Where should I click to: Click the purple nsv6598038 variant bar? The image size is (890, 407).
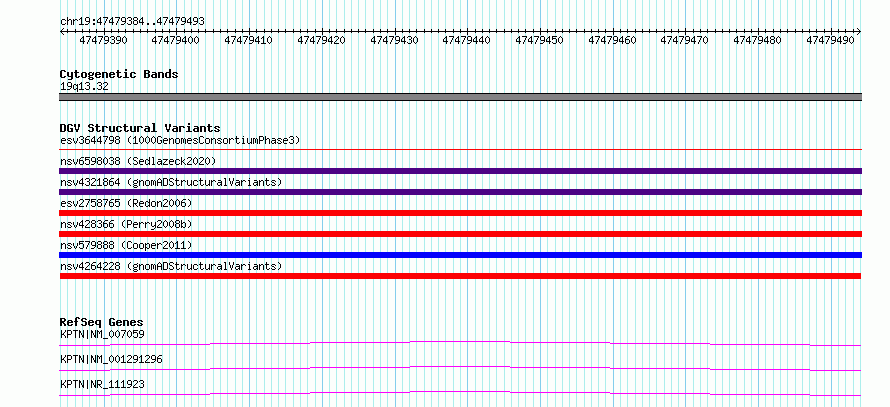(x=460, y=171)
